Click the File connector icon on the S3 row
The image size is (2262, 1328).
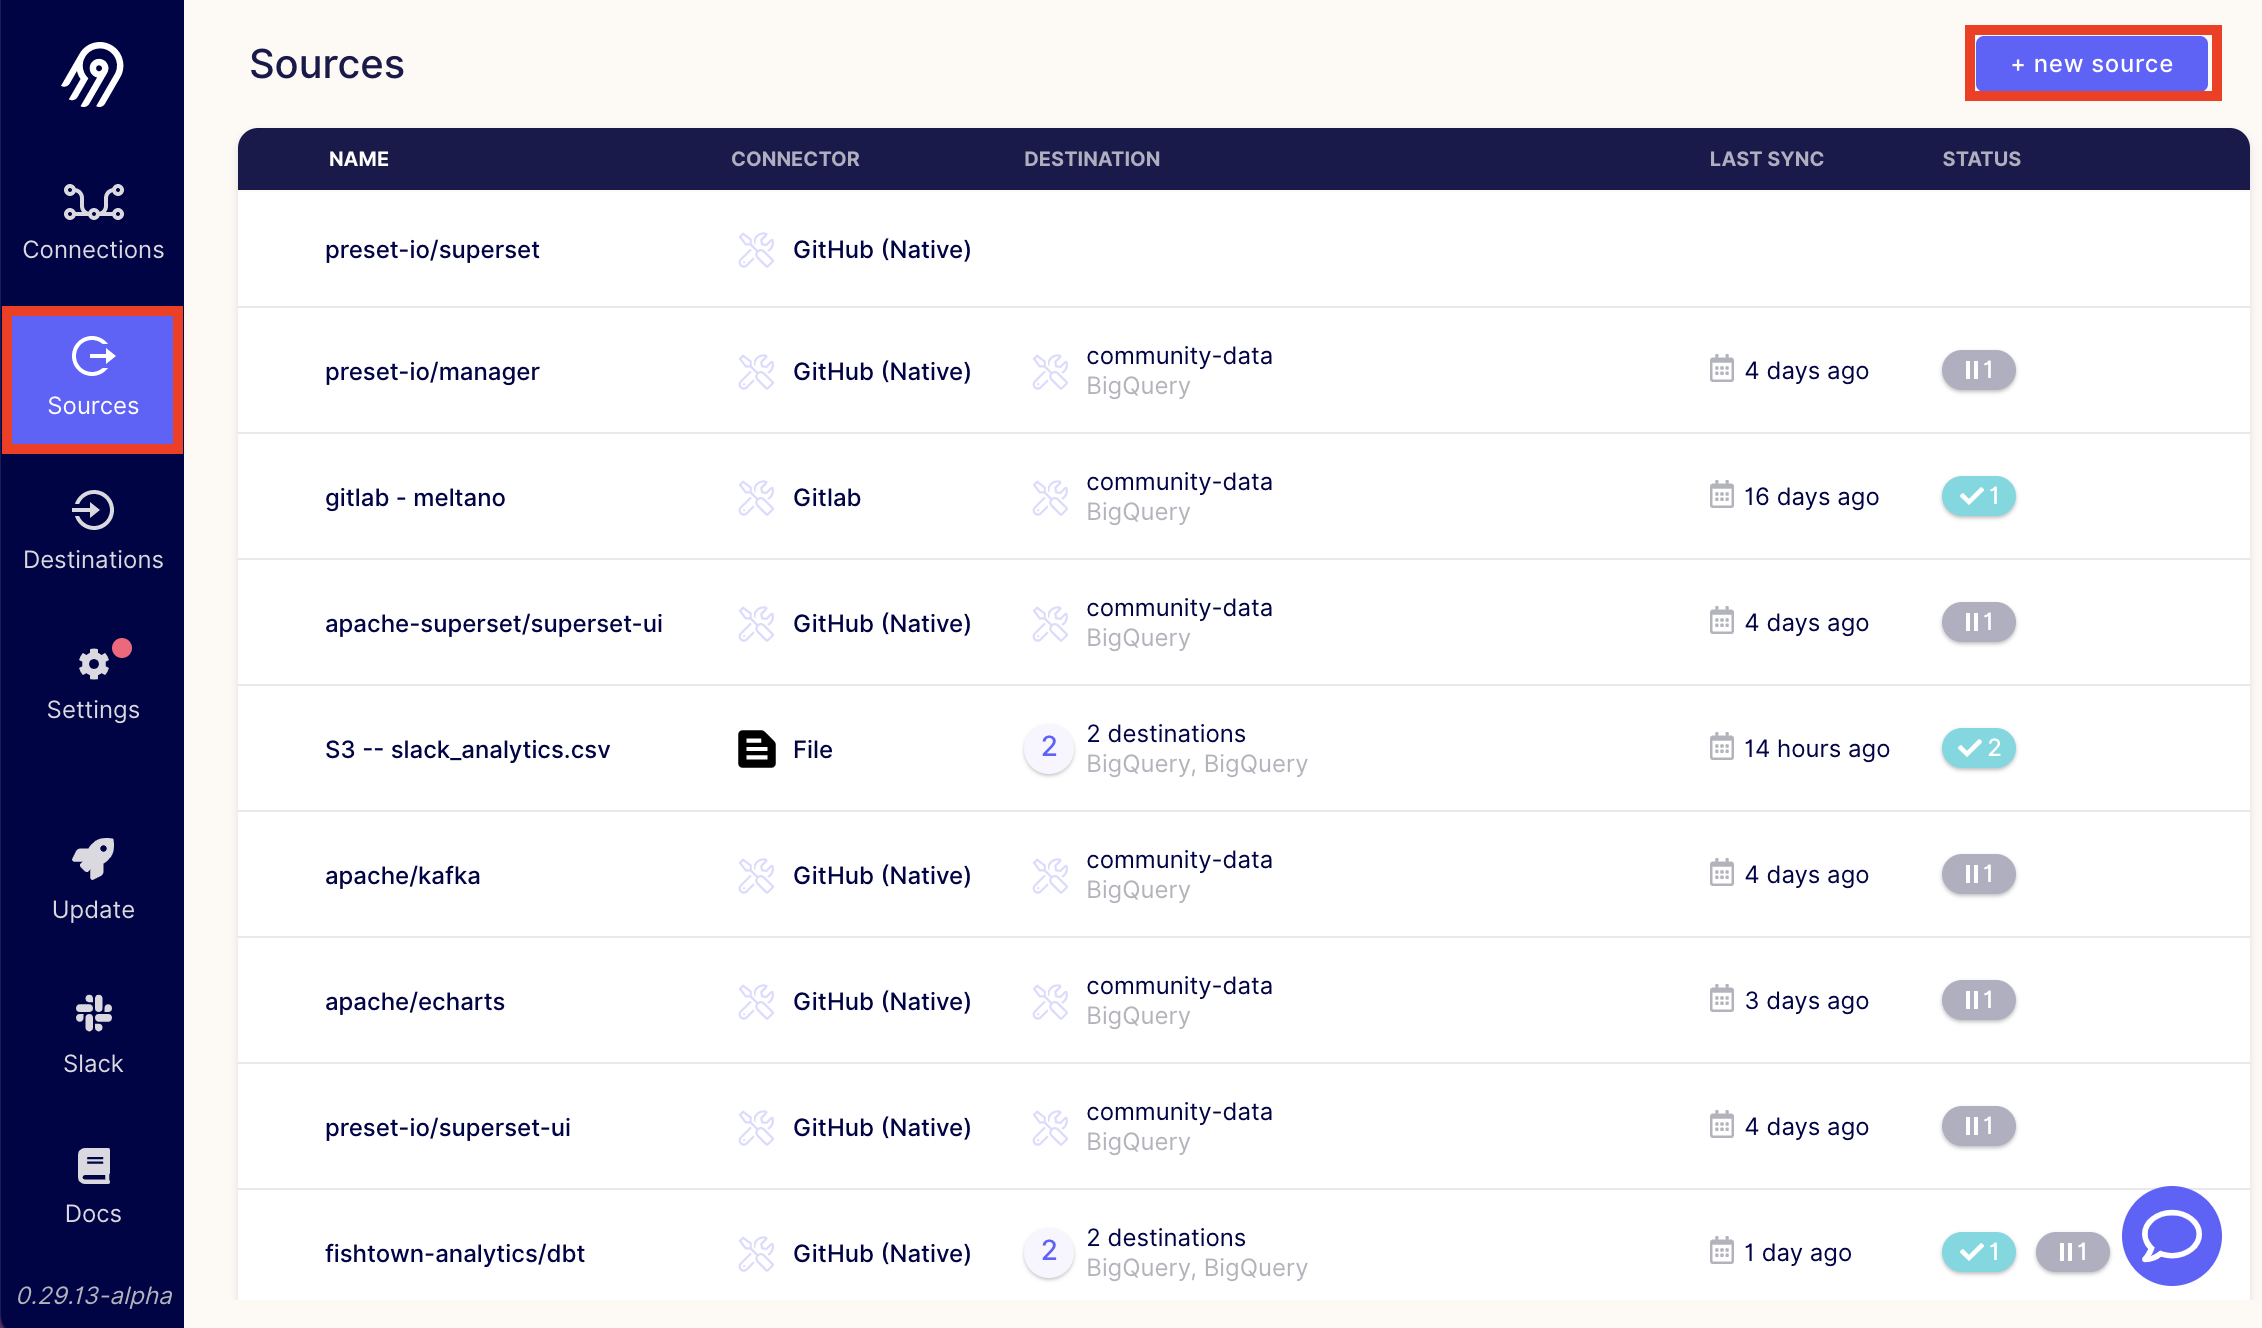tap(756, 749)
